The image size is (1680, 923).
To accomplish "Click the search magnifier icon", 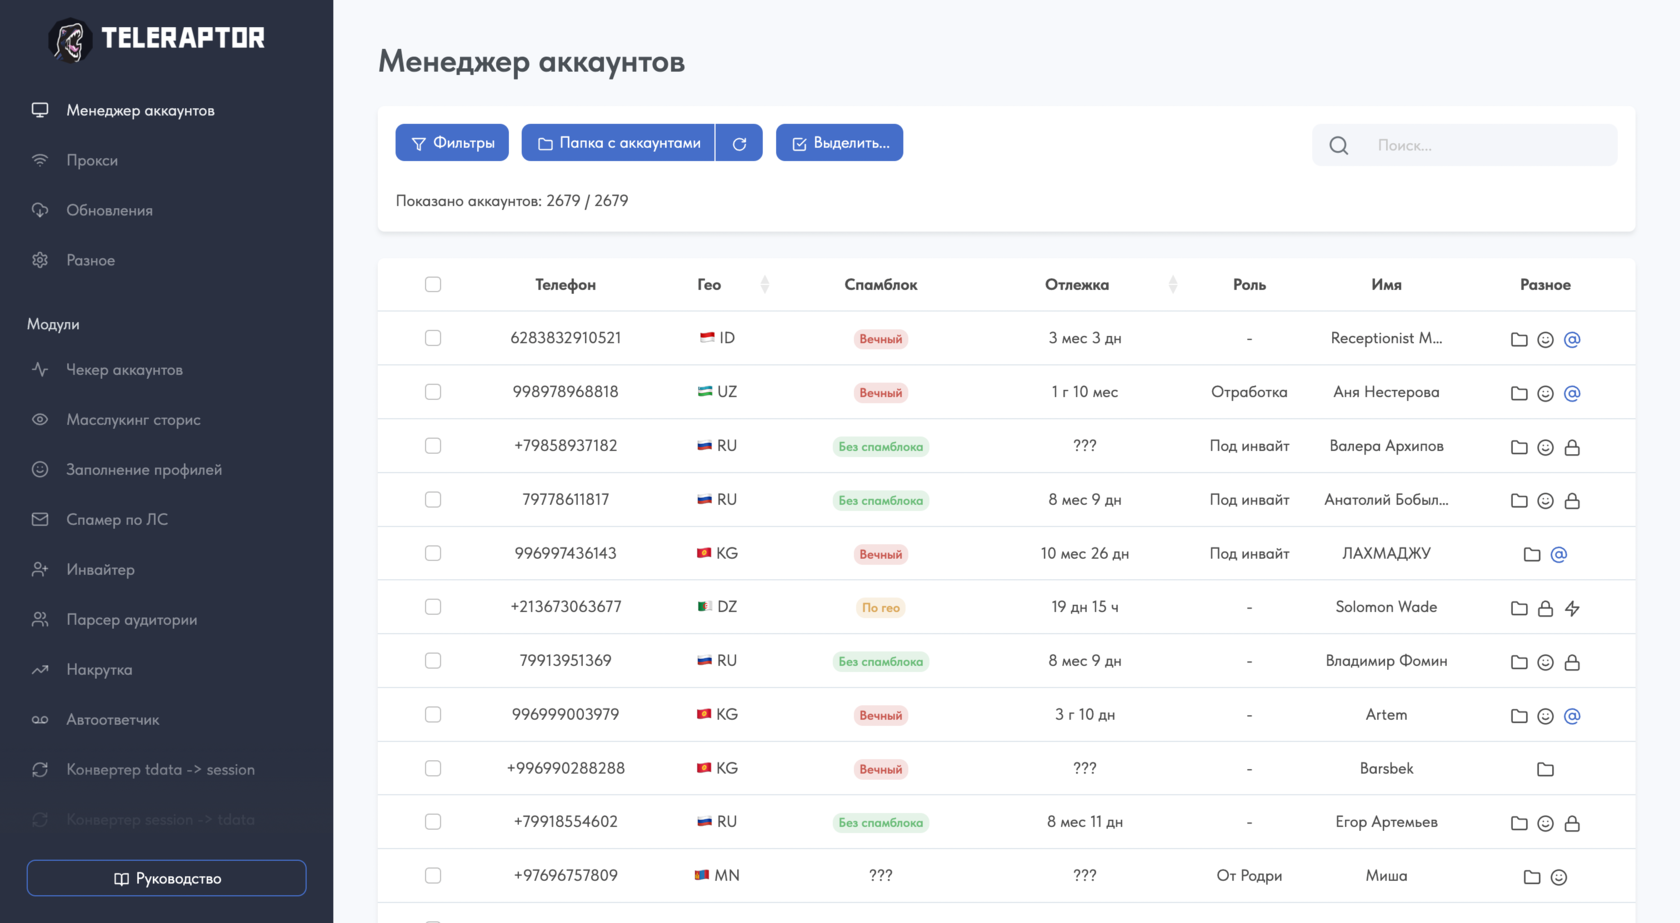I will coord(1339,146).
